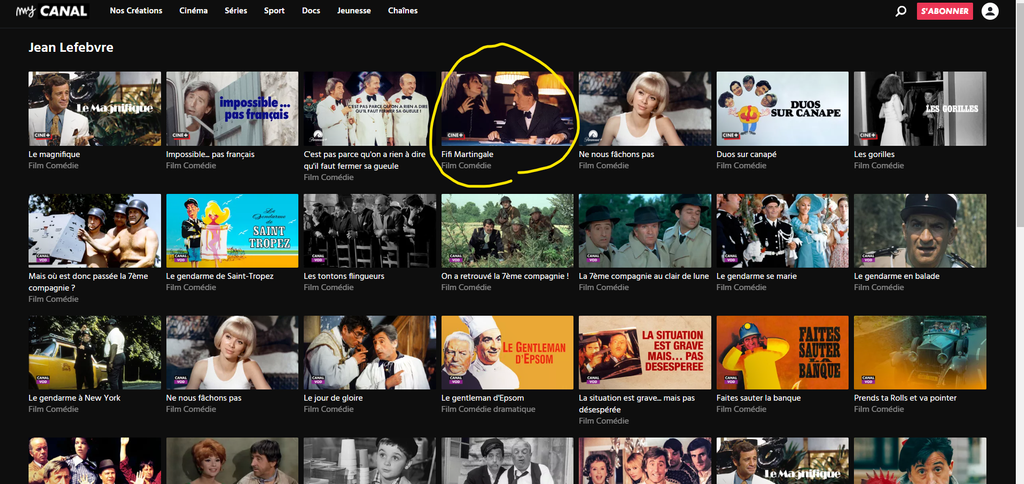
Task: Open La situation est grave thumbnail
Action: [x=645, y=353]
